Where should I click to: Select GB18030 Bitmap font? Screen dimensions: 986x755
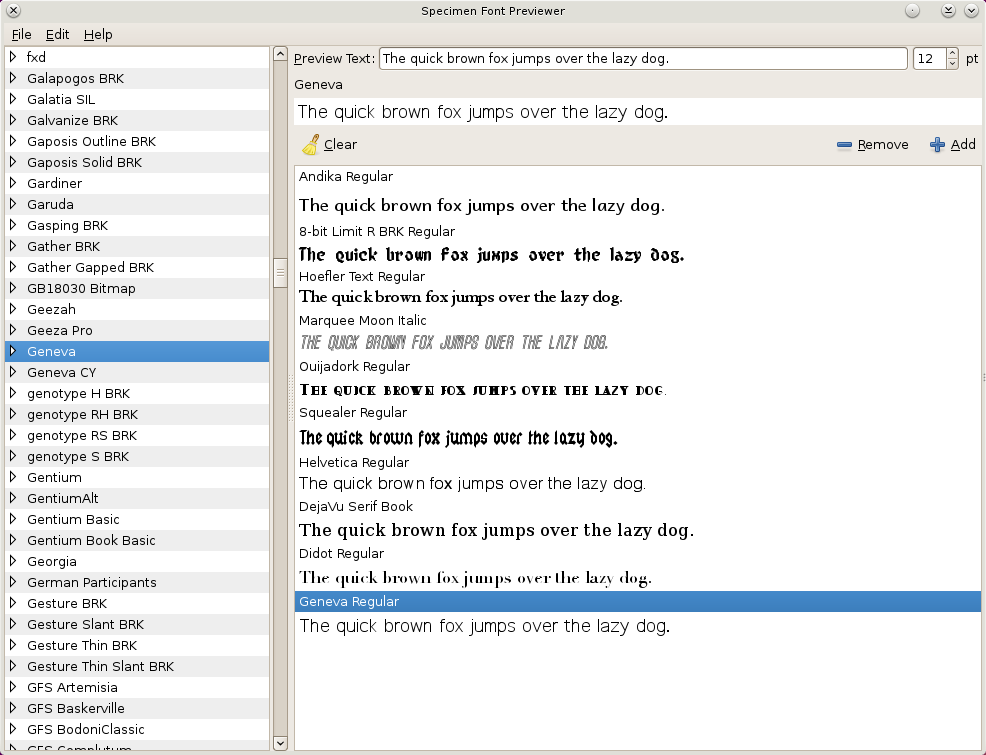point(137,289)
